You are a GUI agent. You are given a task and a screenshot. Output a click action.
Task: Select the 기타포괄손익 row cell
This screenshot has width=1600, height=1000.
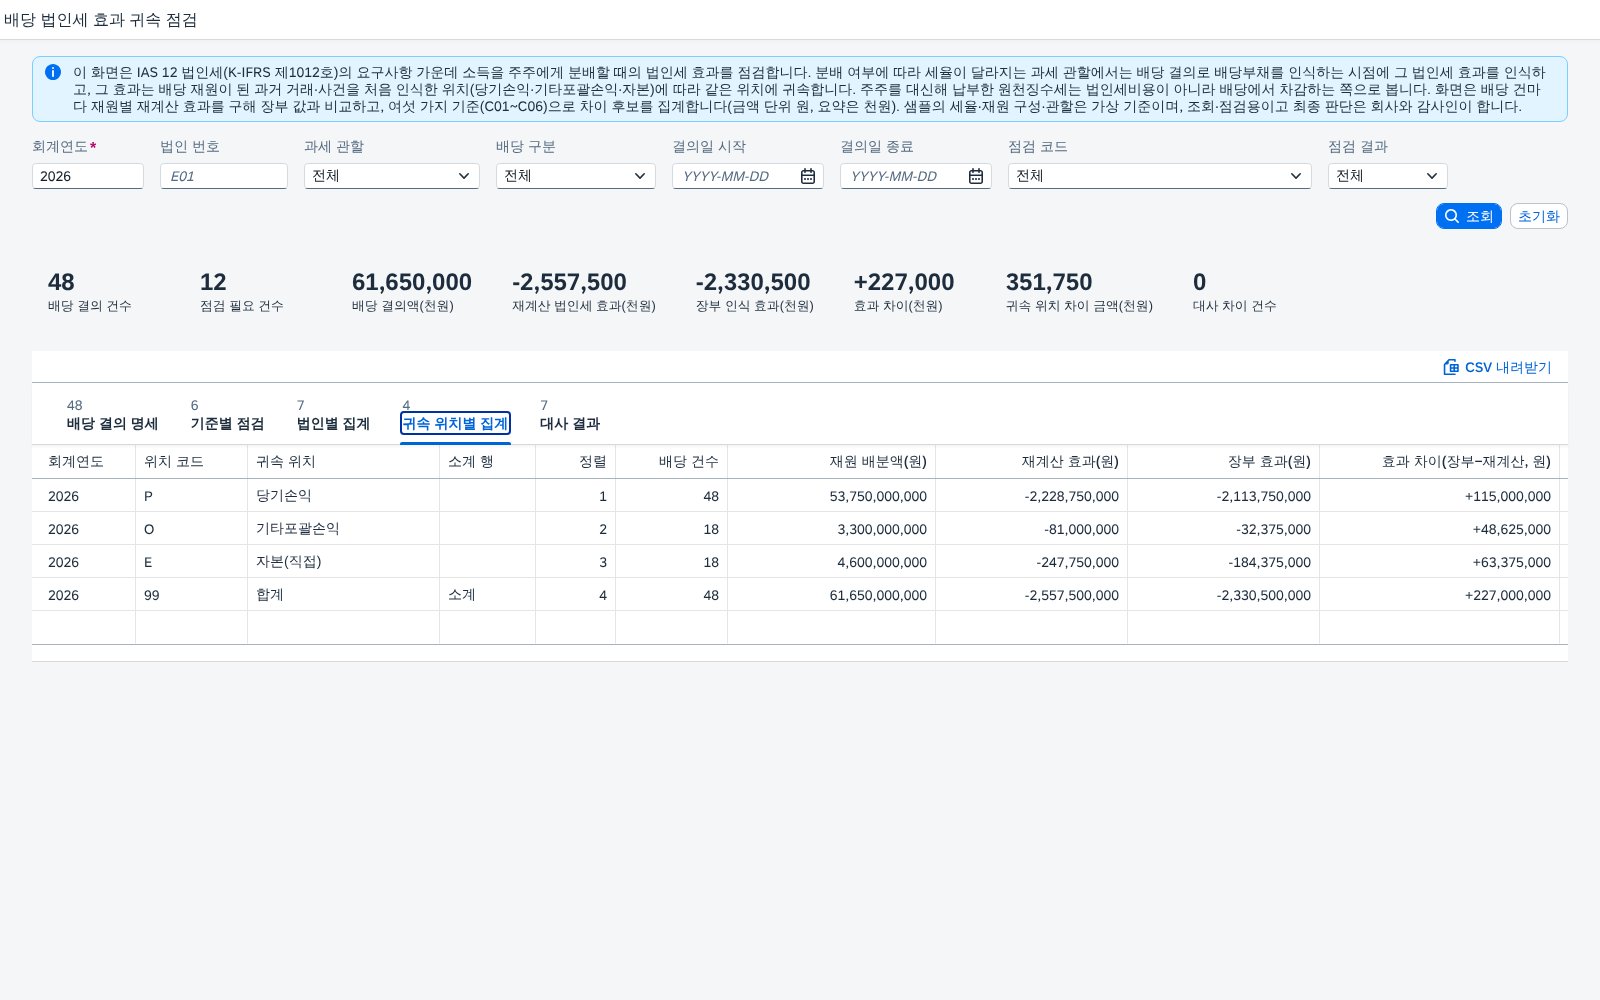point(343,528)
